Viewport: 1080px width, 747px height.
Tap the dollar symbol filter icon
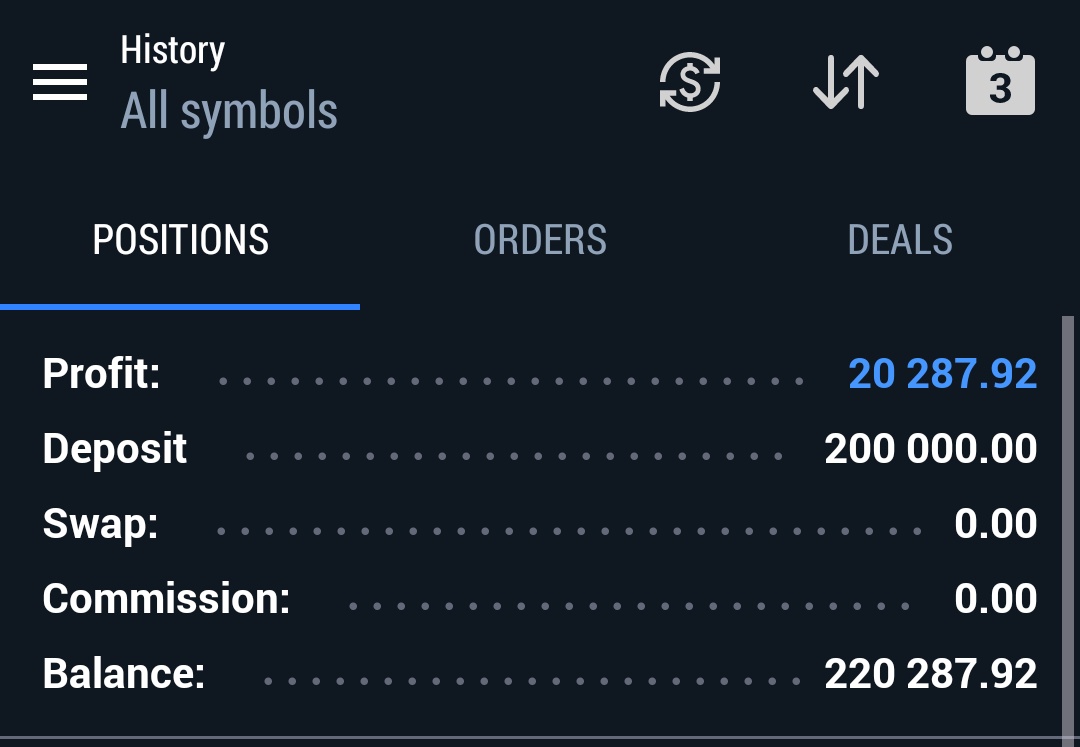click(690, 82)
